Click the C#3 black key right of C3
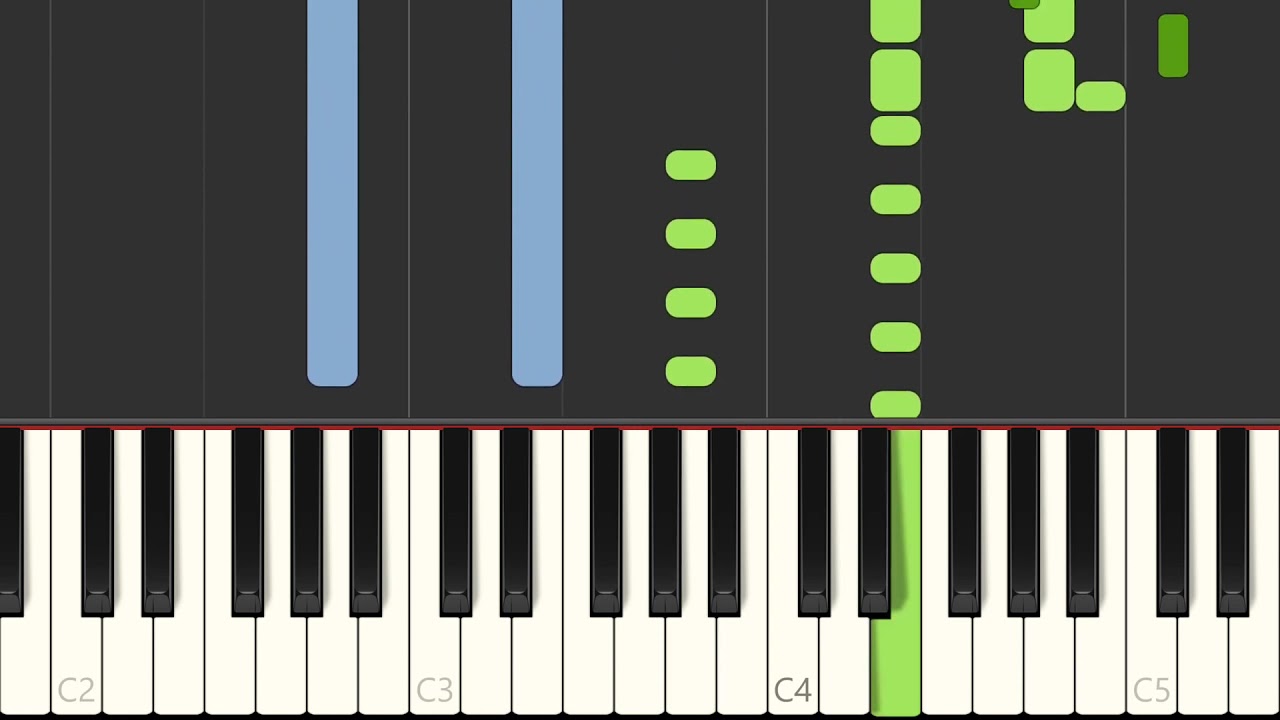Viewport: 1280px width, 720px height. tap(456, 520)
